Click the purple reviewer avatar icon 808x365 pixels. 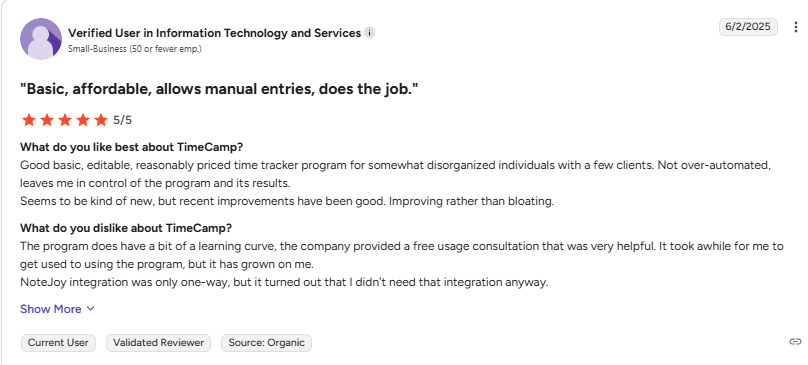[41, 39]
